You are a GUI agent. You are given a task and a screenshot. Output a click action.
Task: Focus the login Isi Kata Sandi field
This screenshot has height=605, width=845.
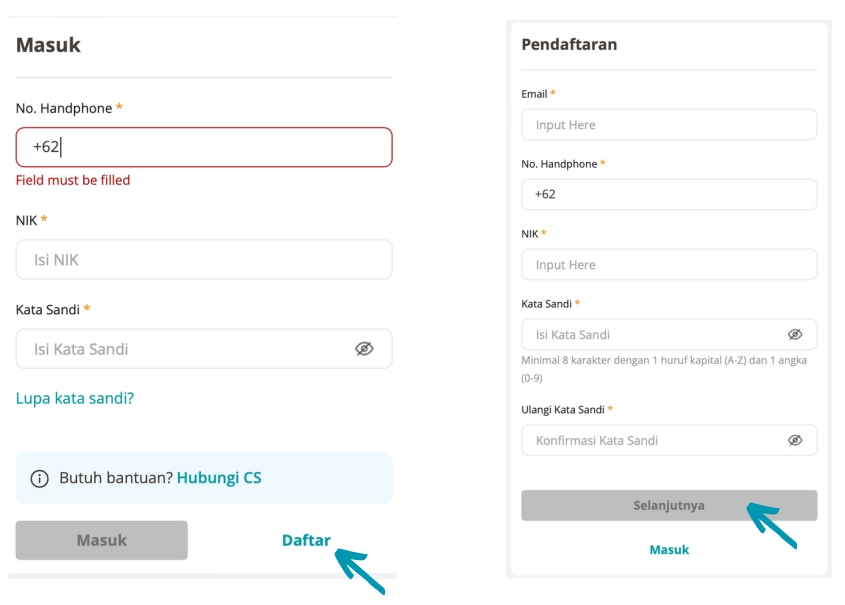pos(204,349)
